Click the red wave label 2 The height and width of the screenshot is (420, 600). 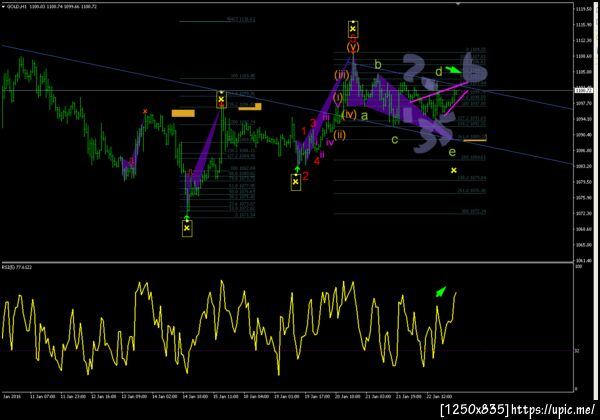click(x=305, y=176)
